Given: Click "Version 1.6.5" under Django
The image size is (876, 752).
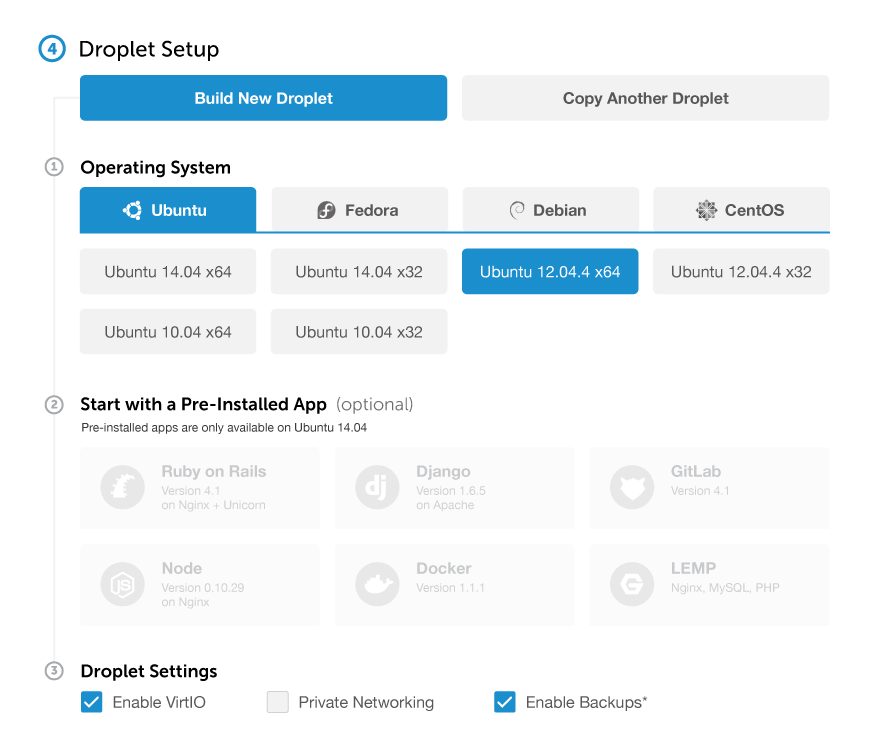Looking at the screenshot, I should (x=451, y=491).
